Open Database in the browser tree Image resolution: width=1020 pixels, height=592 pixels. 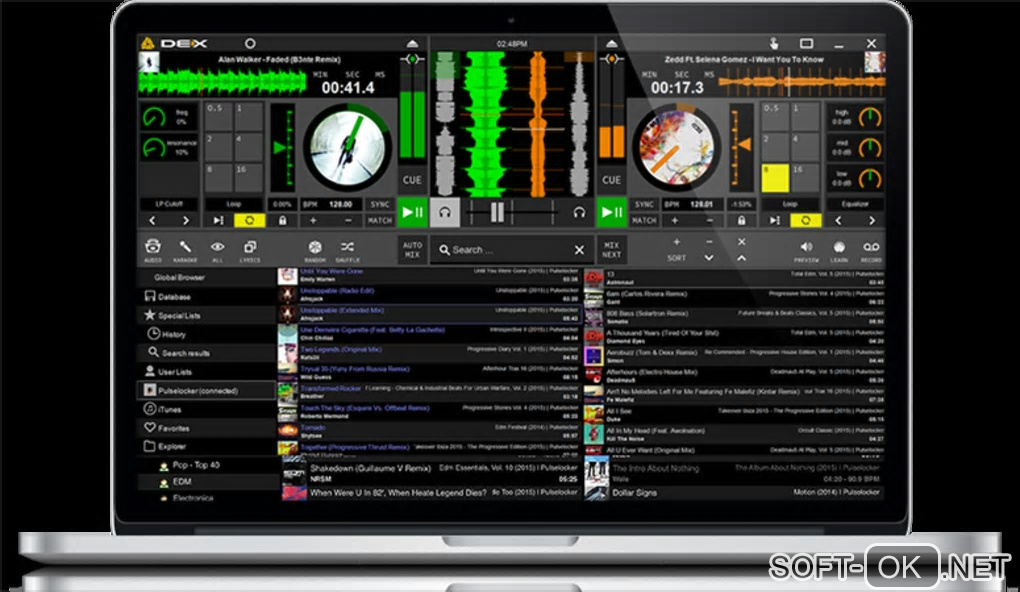(x=206, y=297)
